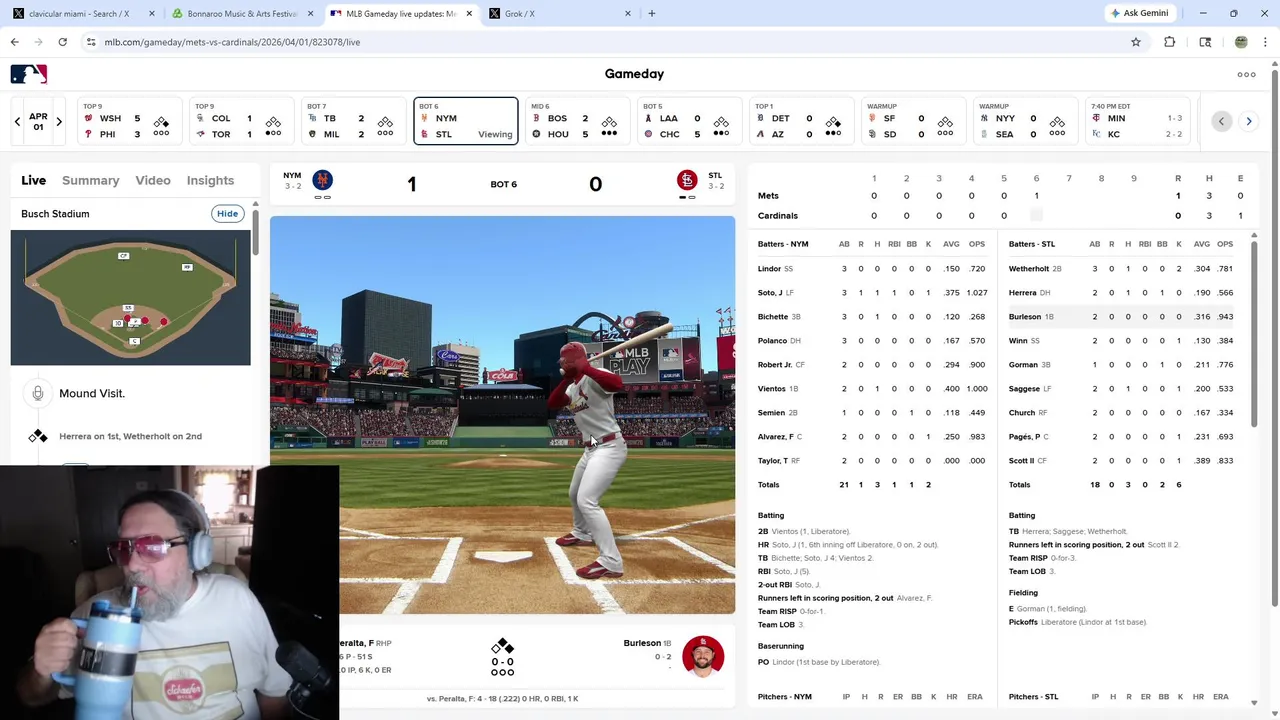Click Herrera on 1st play entry
The width and height of the screenshot is (1280, 720).
[130, 436]
